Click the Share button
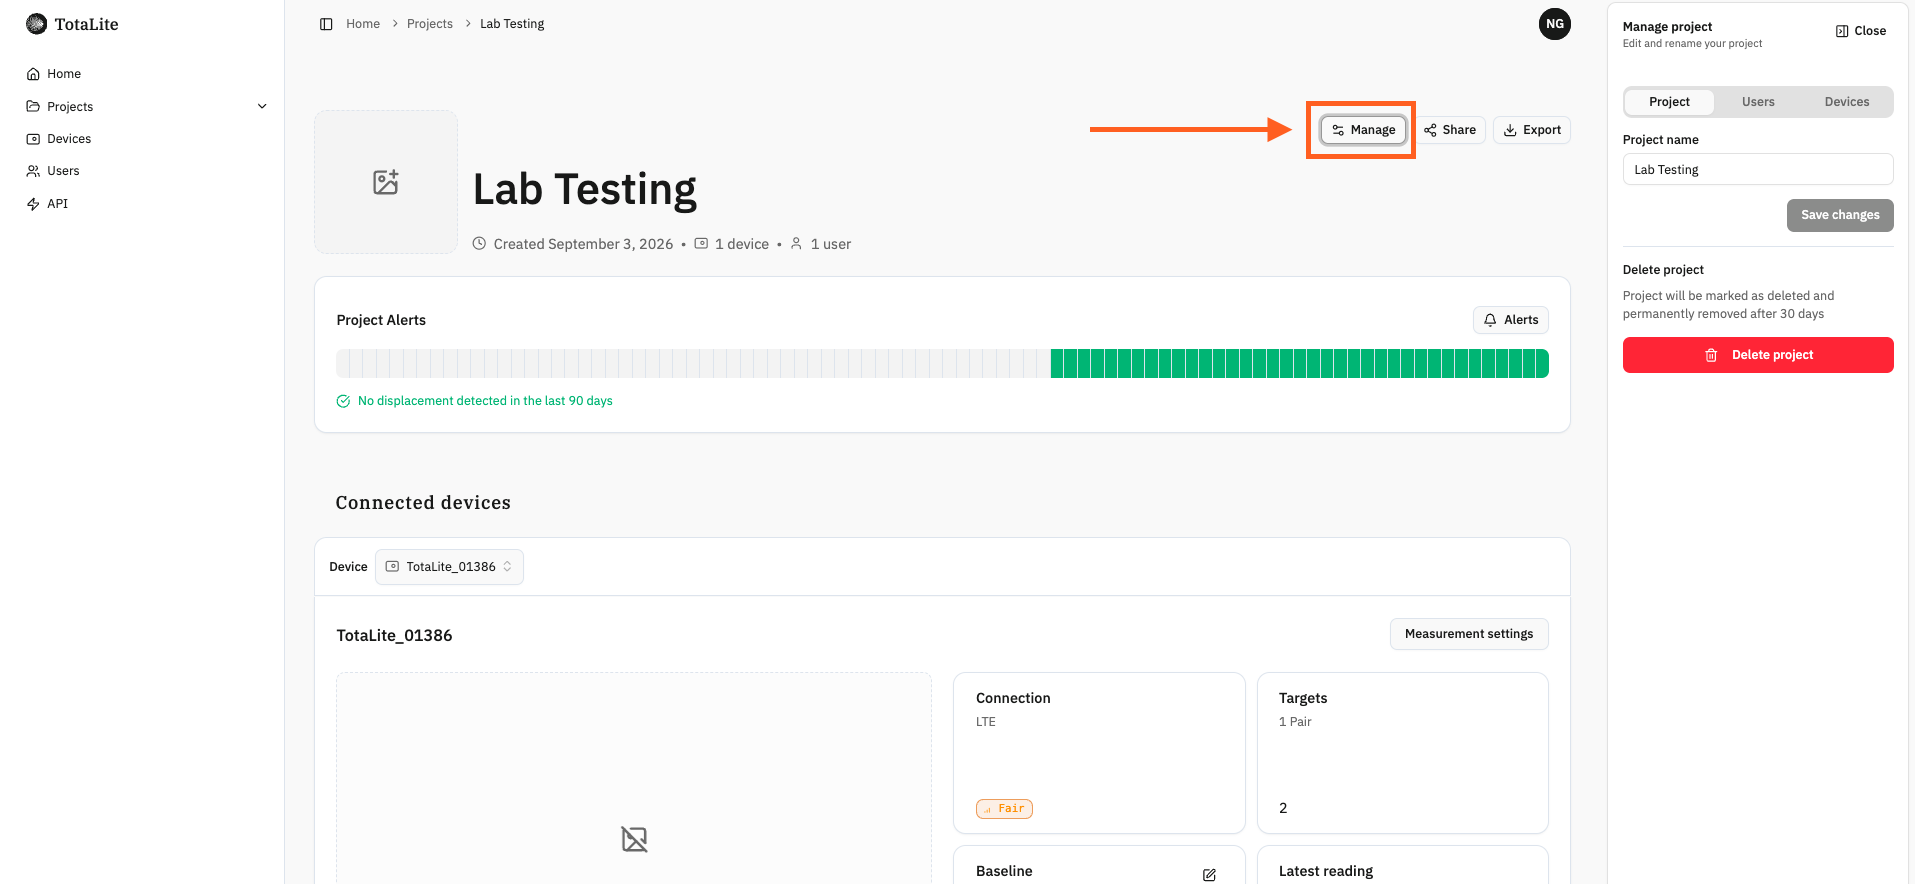This screenshot has width=1915, height=884. point(1450,130)
